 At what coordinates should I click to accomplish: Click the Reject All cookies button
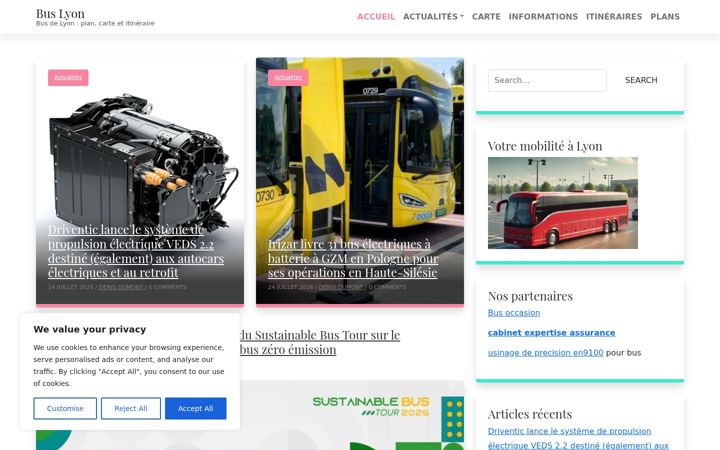coord(131,408)
